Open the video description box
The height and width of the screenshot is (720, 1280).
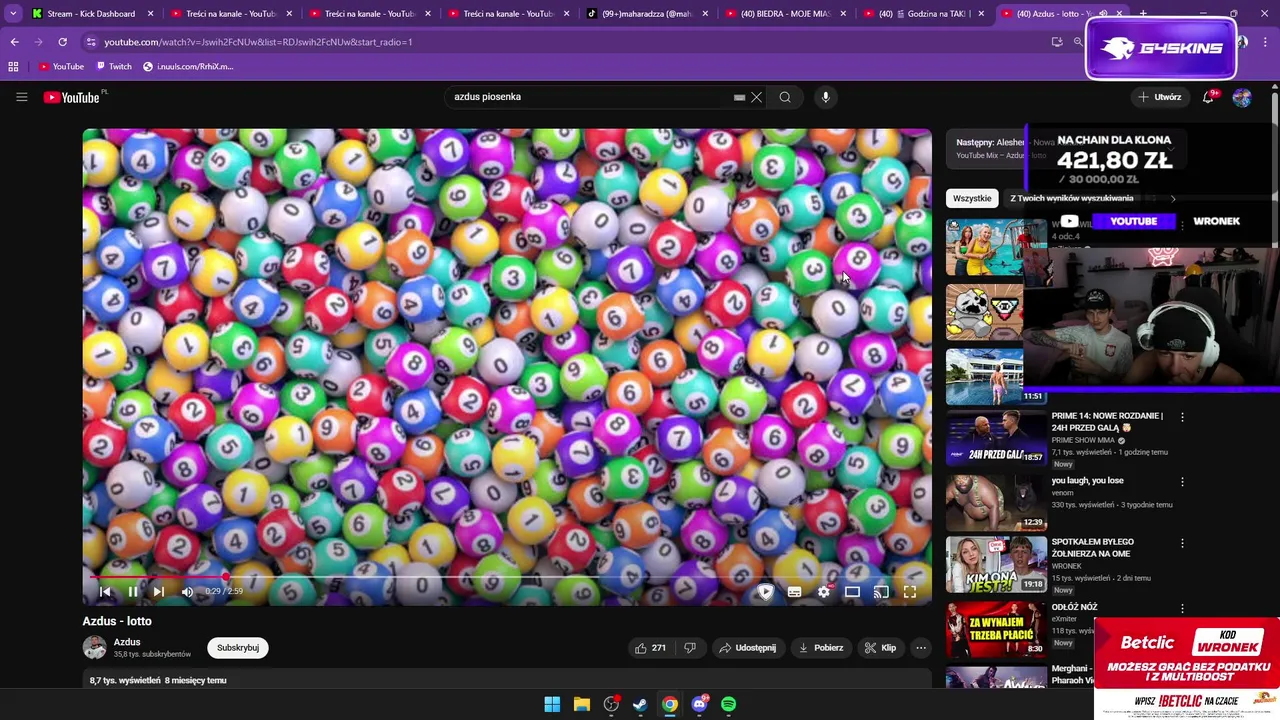507,680
